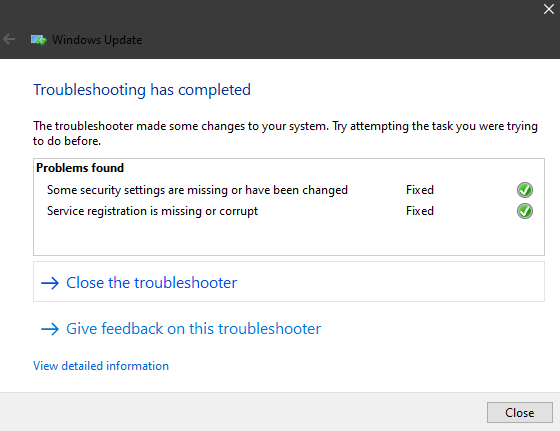Open Give feedback on this troubleshooter
560x431 pixels.
click(289, 329)
